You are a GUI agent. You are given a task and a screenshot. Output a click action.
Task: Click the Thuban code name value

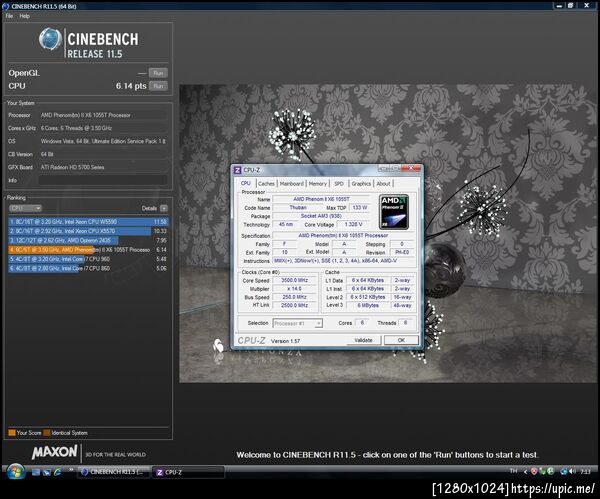tap(298, 207)
